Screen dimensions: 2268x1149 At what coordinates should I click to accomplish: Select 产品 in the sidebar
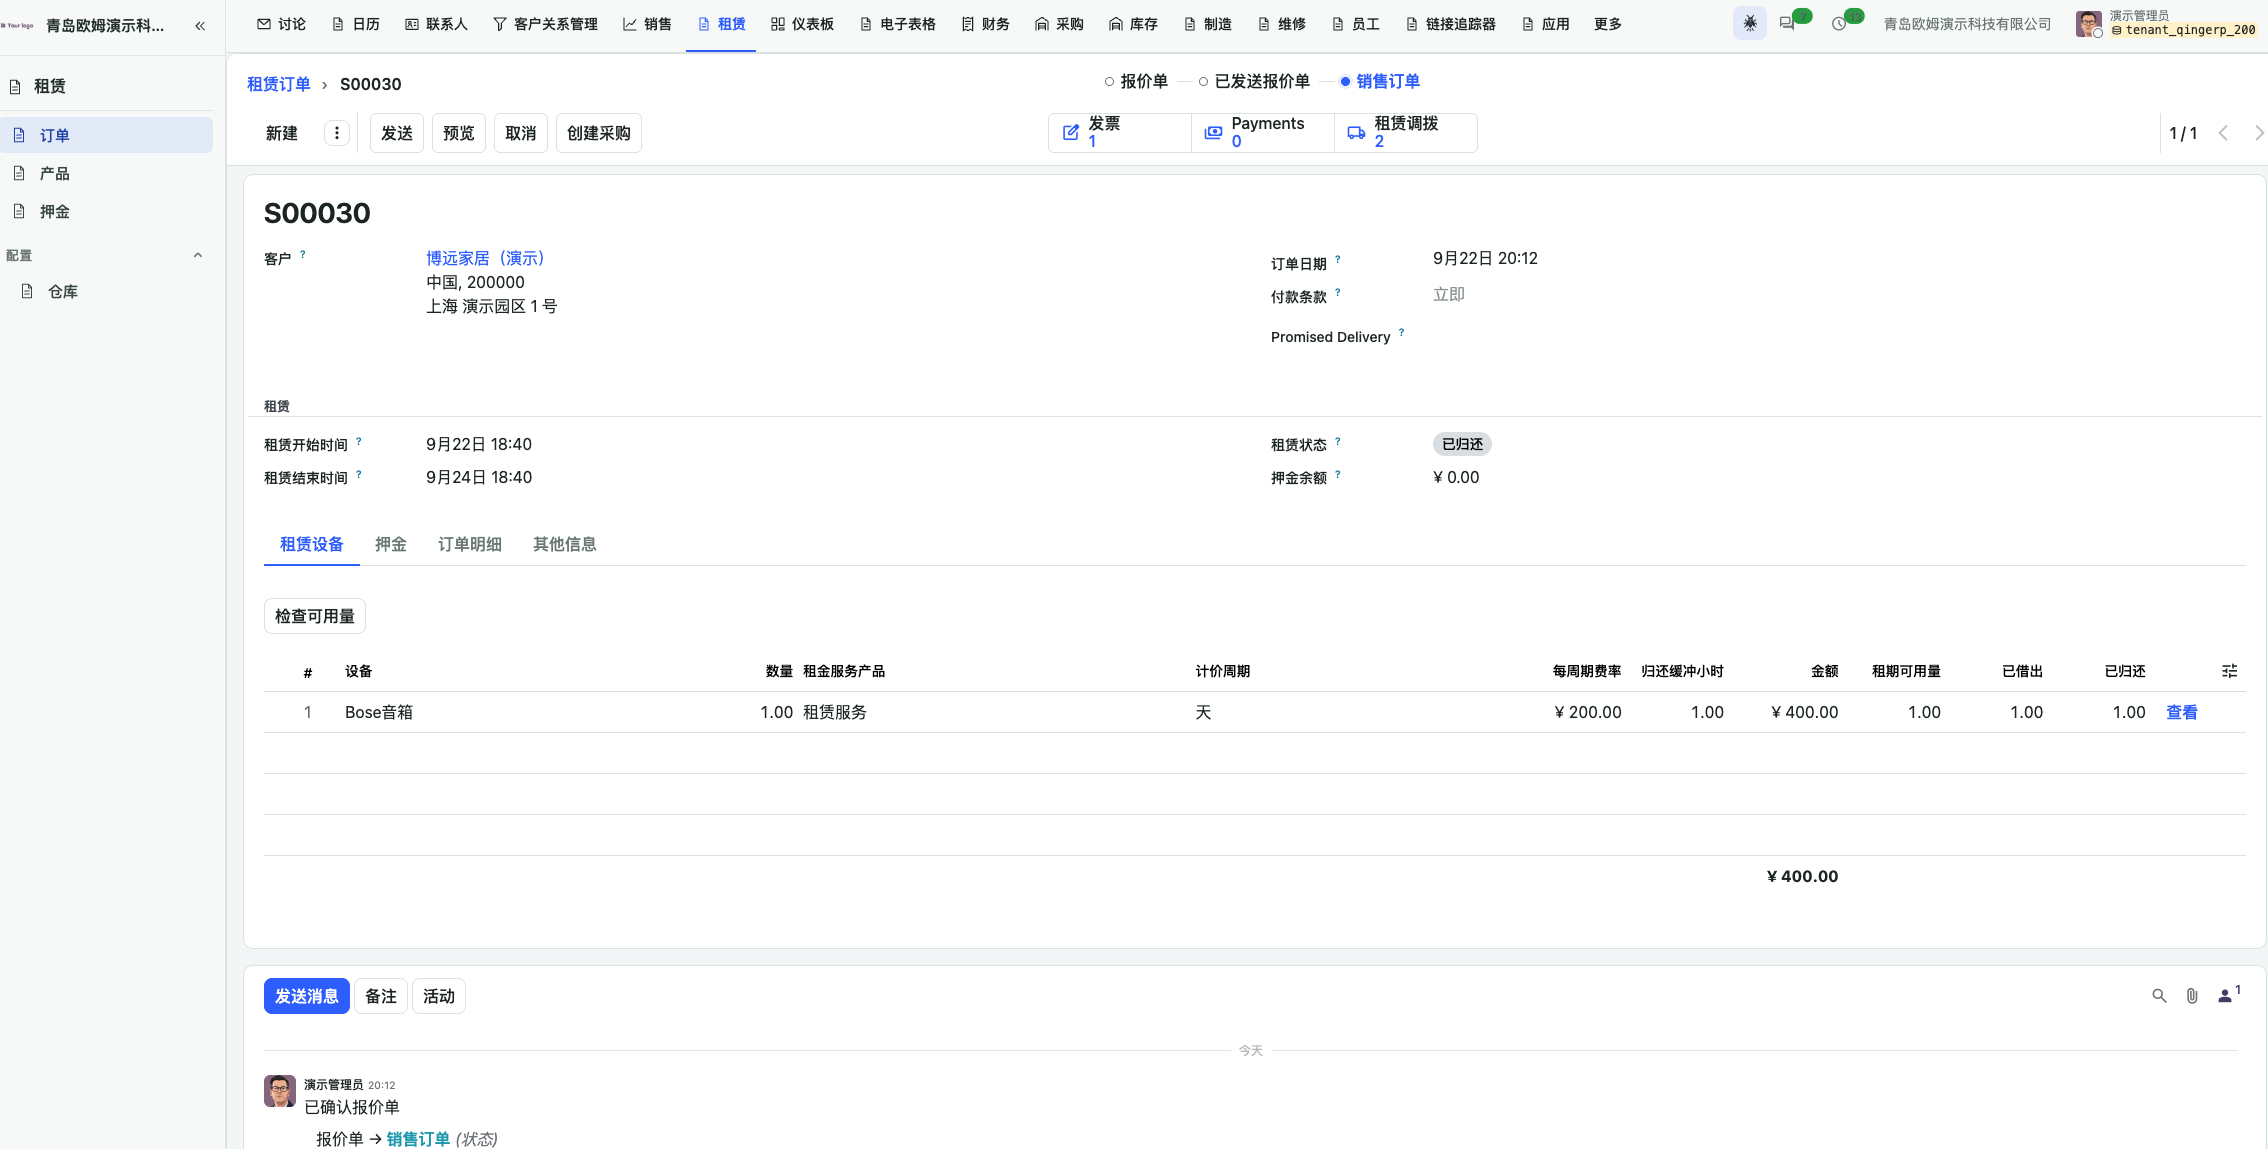(106, 173)
